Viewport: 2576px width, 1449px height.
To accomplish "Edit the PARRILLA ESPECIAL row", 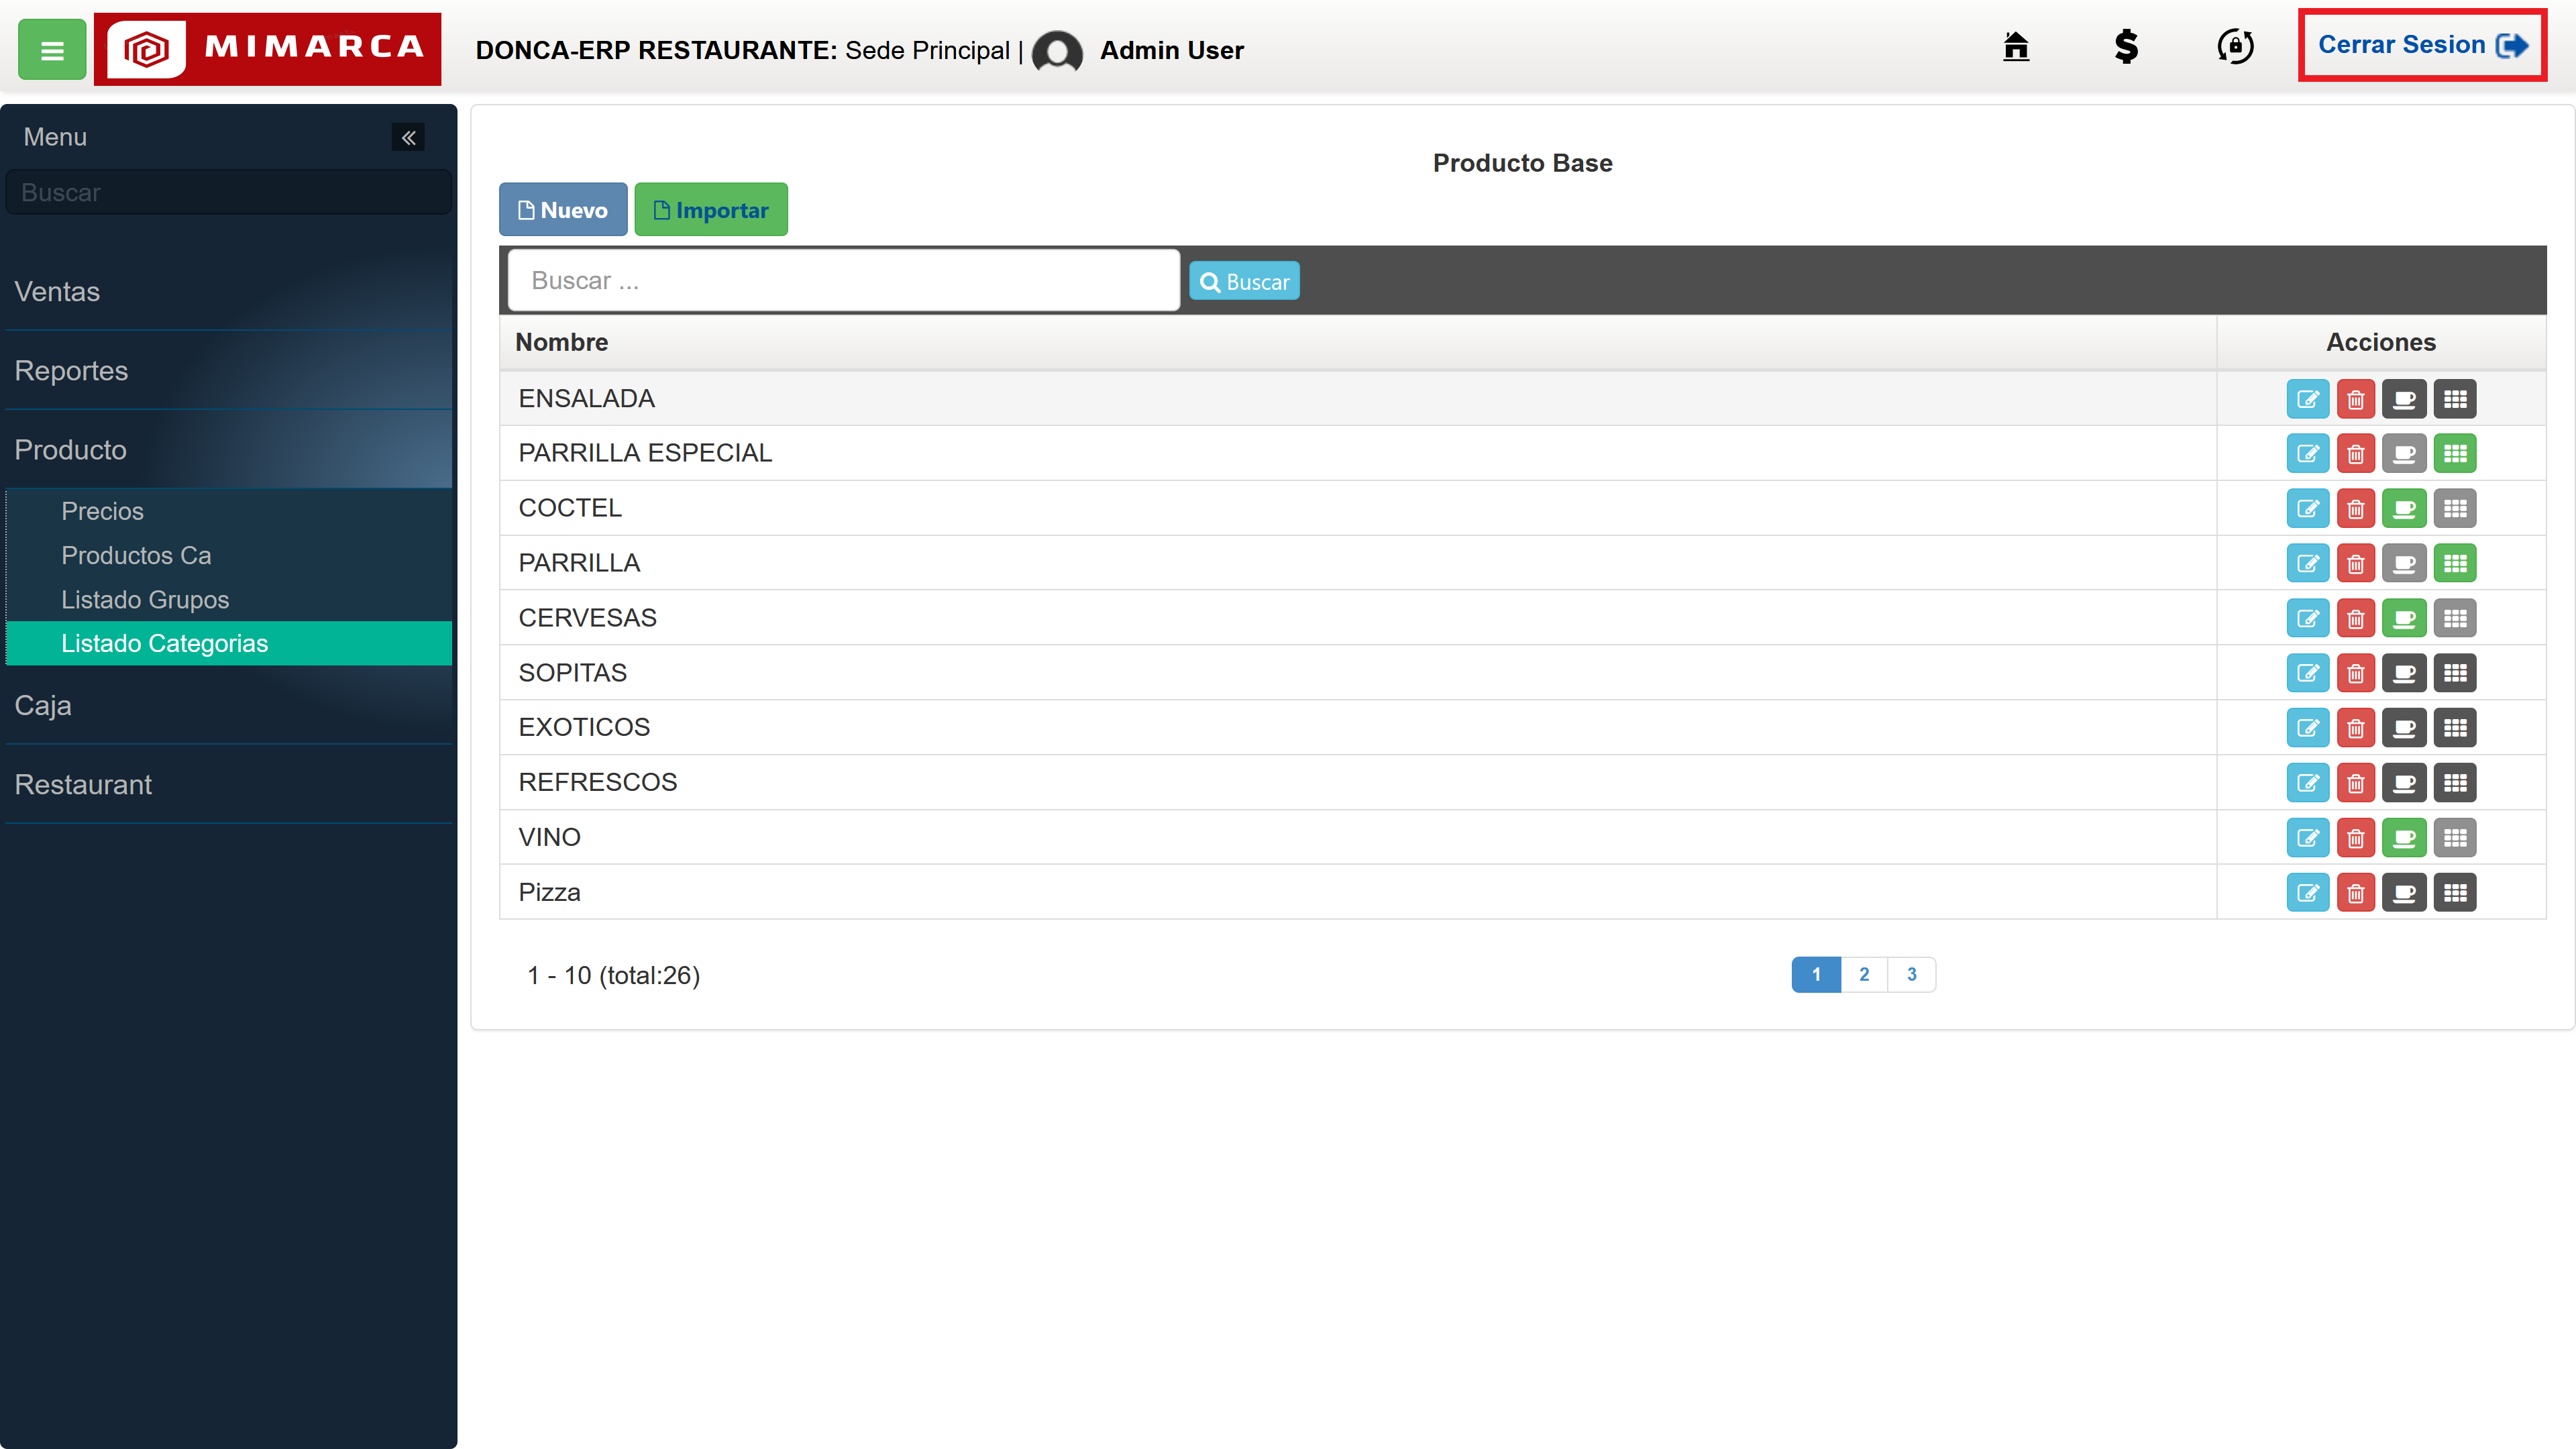I will (x=2308, y=454).
